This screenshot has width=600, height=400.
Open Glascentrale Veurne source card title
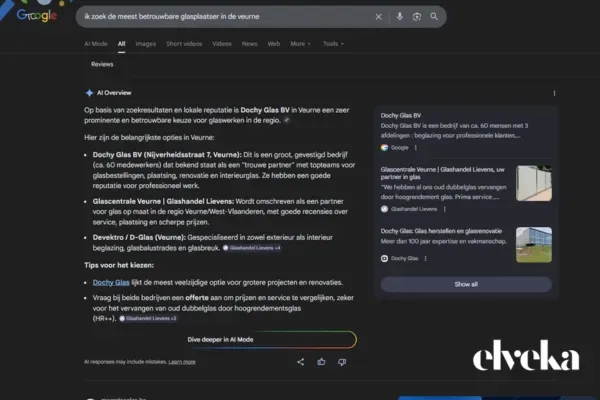click(443, 173)
